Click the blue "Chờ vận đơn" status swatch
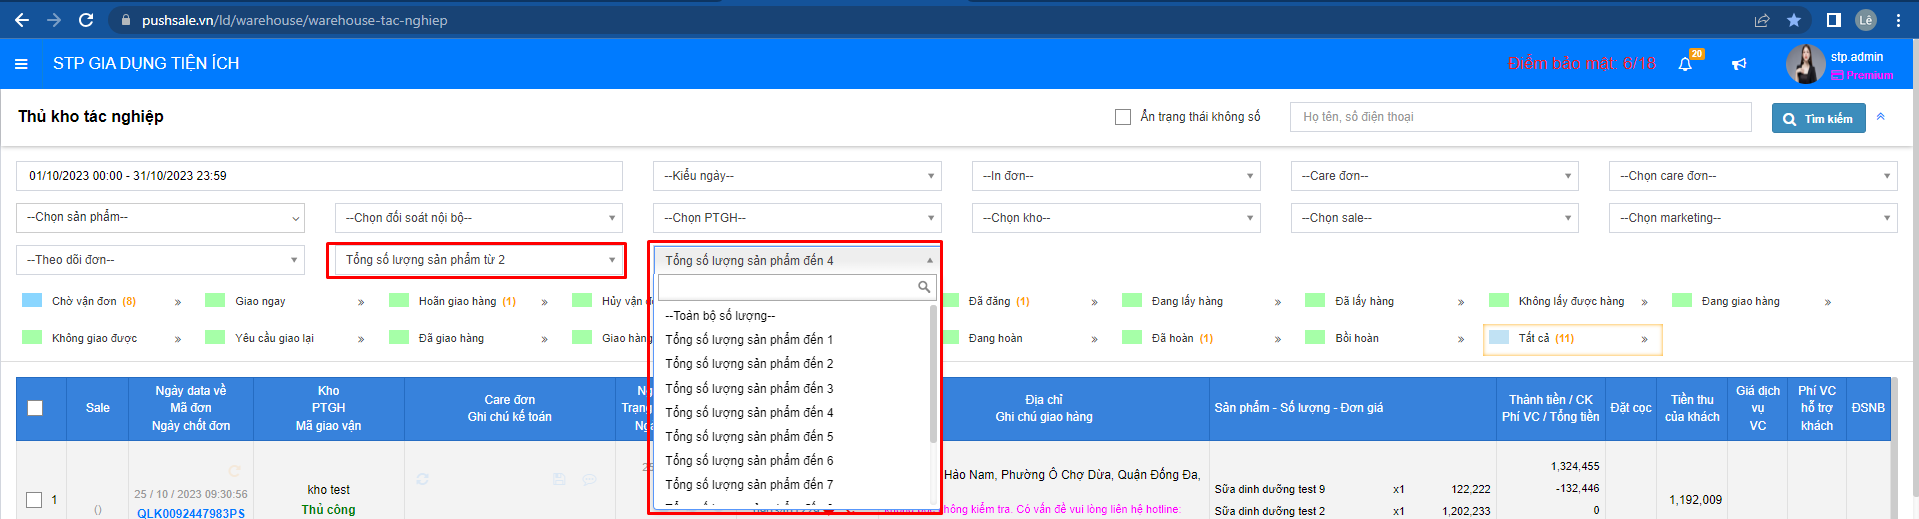The height and width of the screenshot is (519, 1919). [32, 301]
